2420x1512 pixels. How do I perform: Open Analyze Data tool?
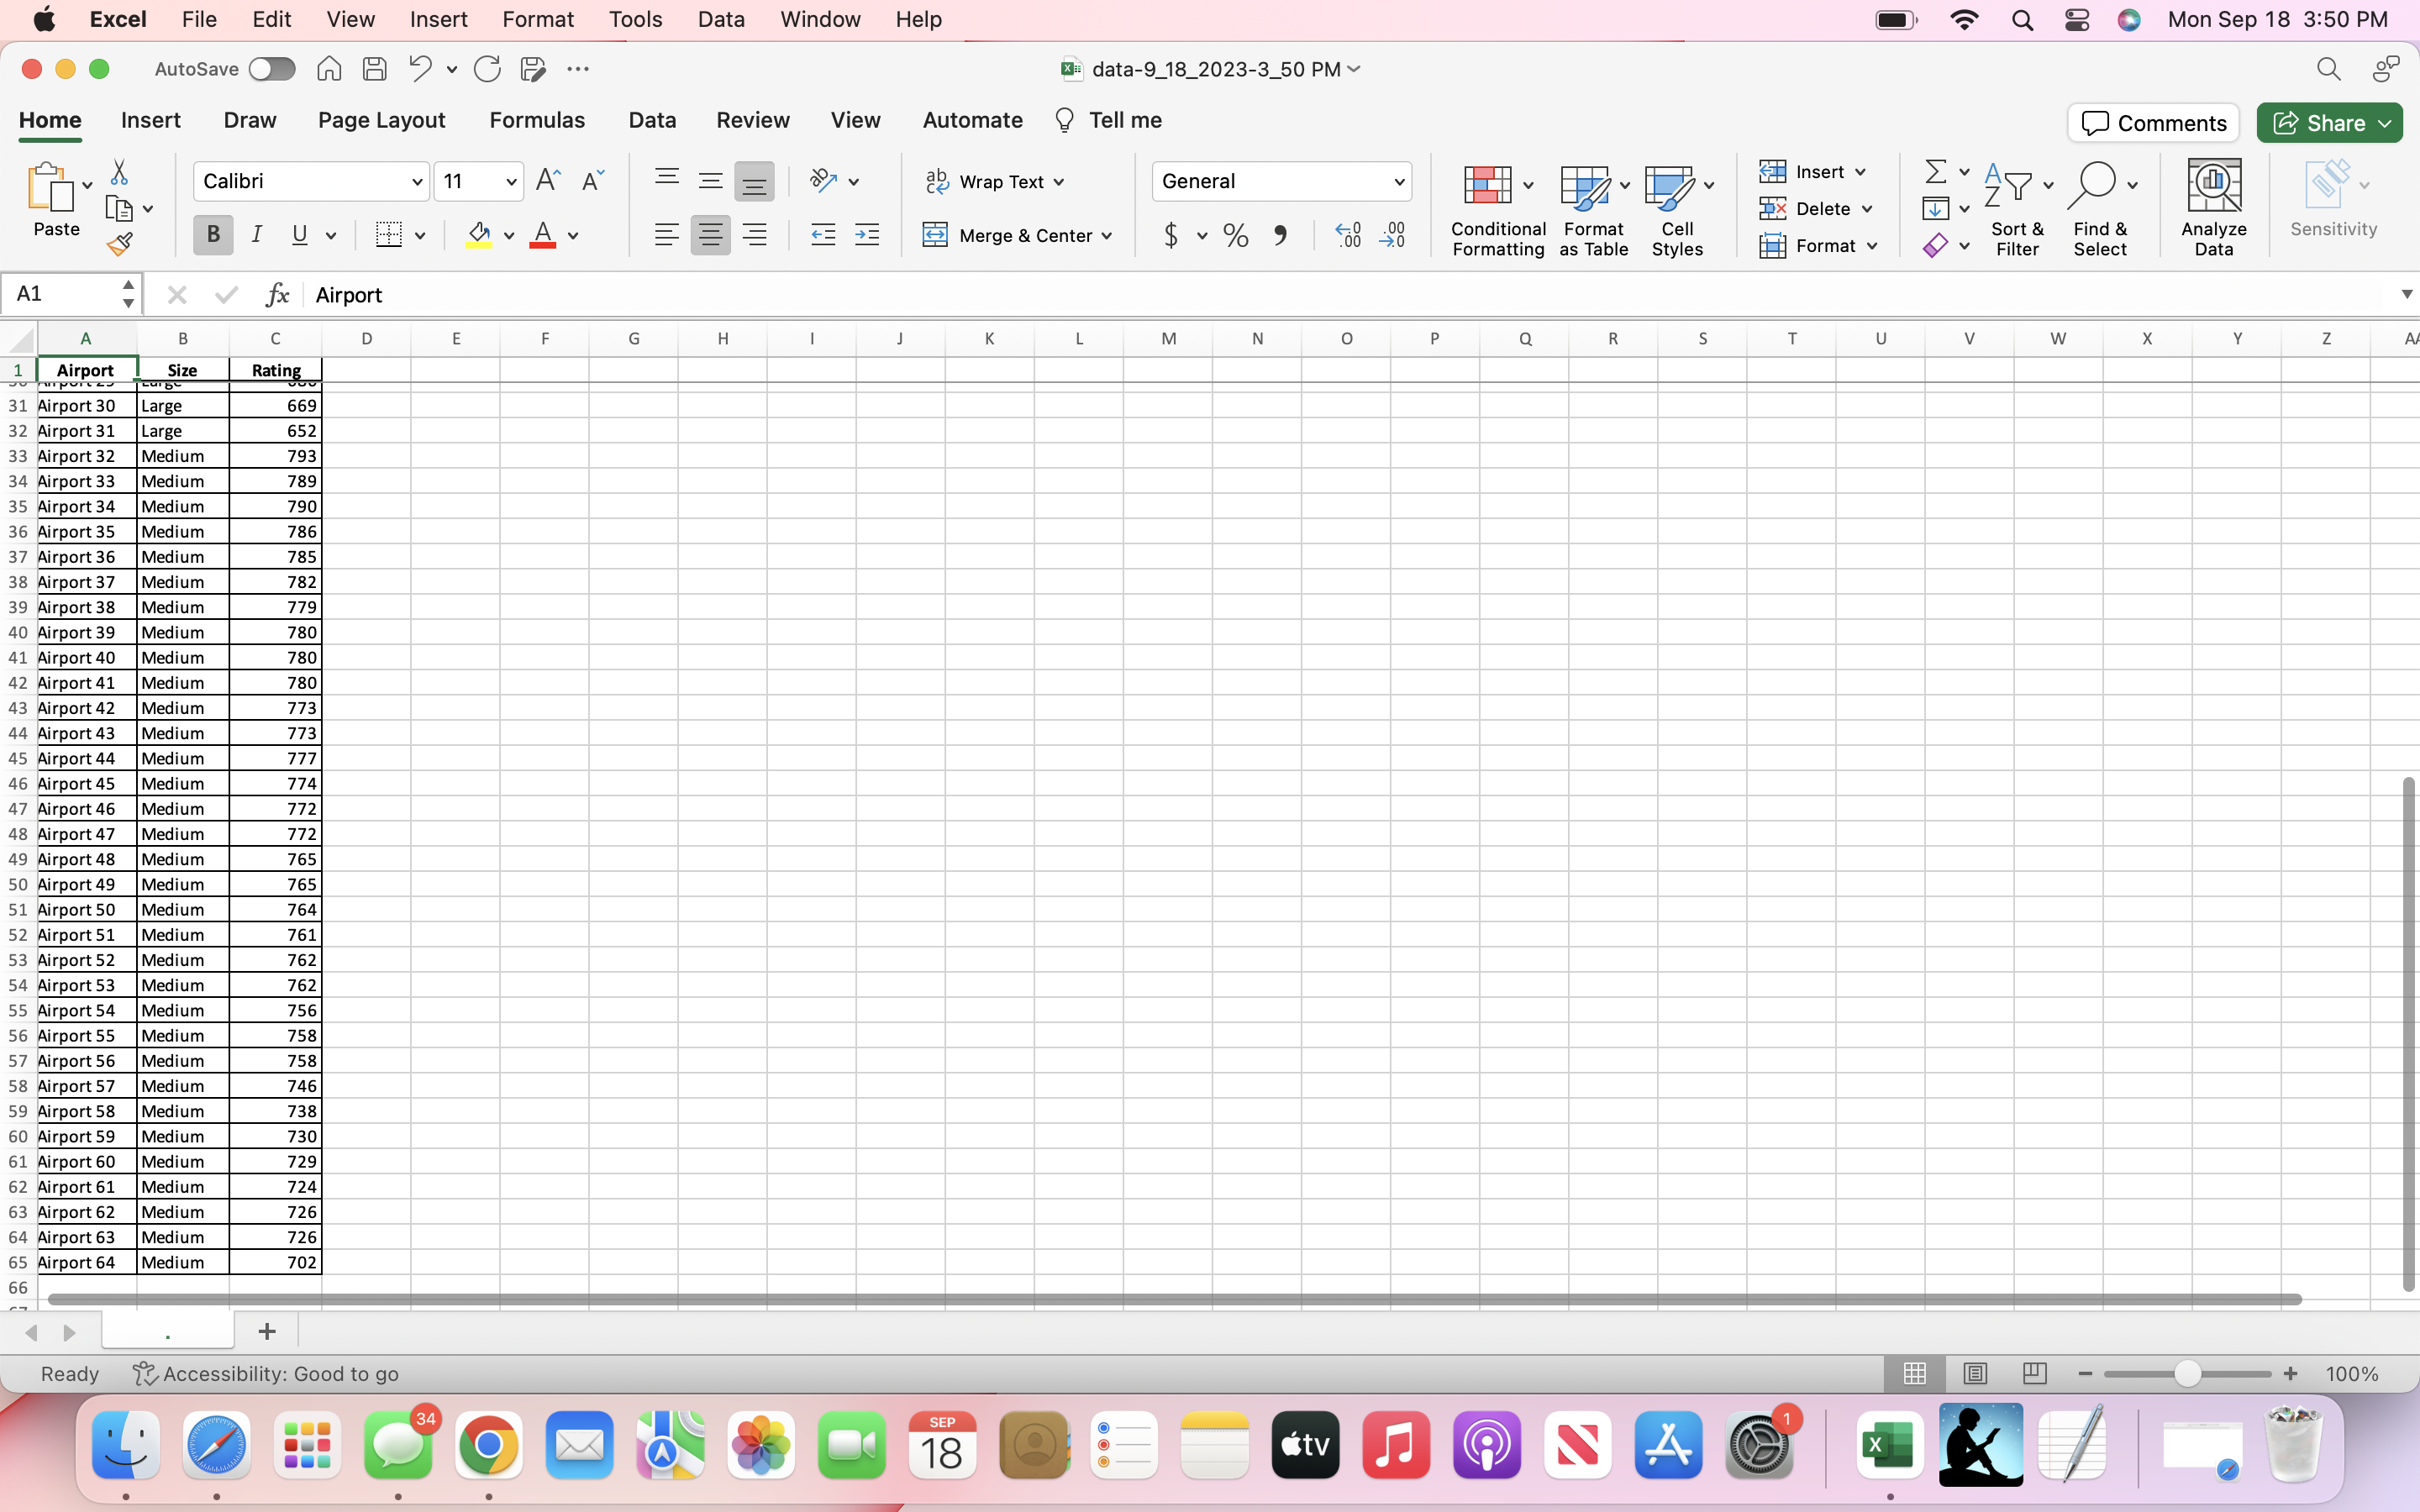[2214, 208]
